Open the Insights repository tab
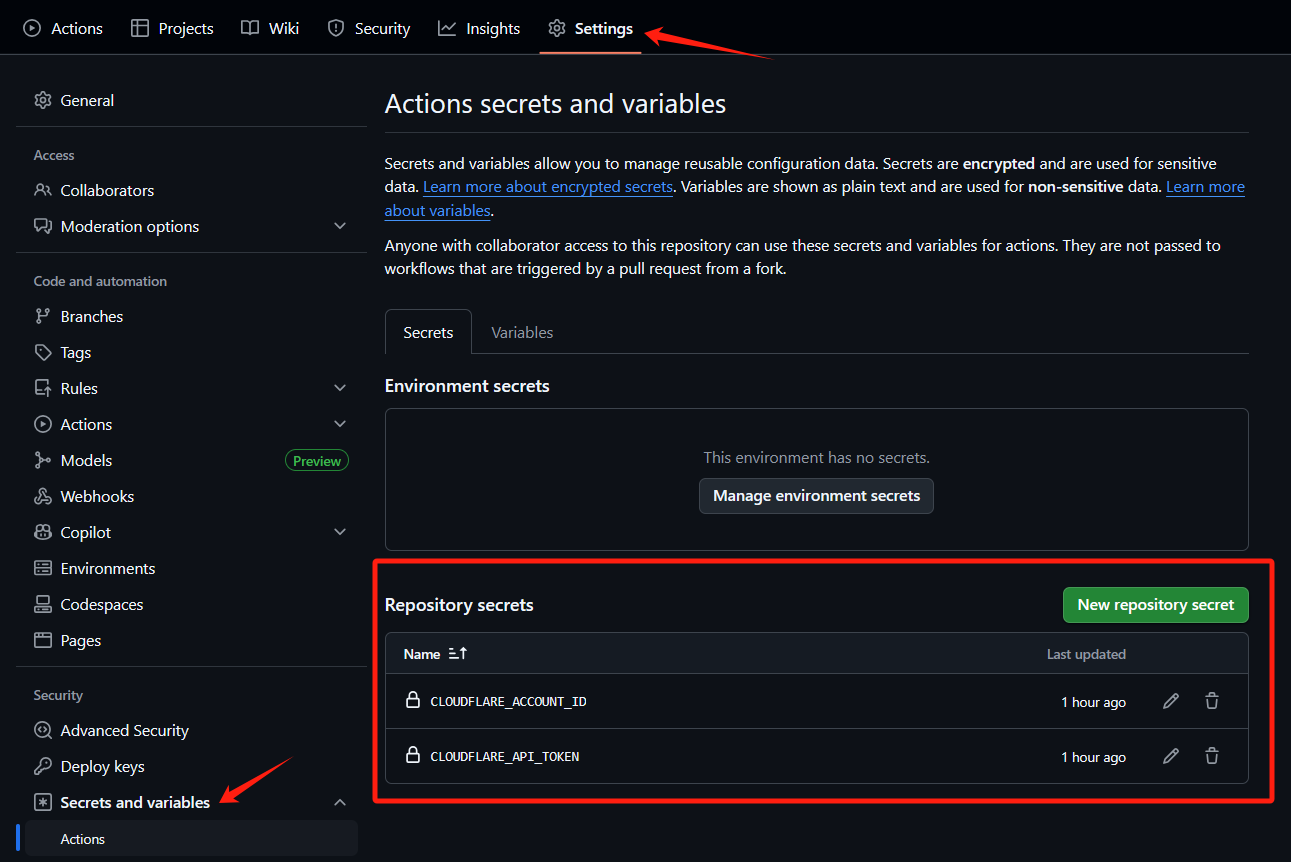The width and height of the screenshot is (1291, 862). coord(479,28)
